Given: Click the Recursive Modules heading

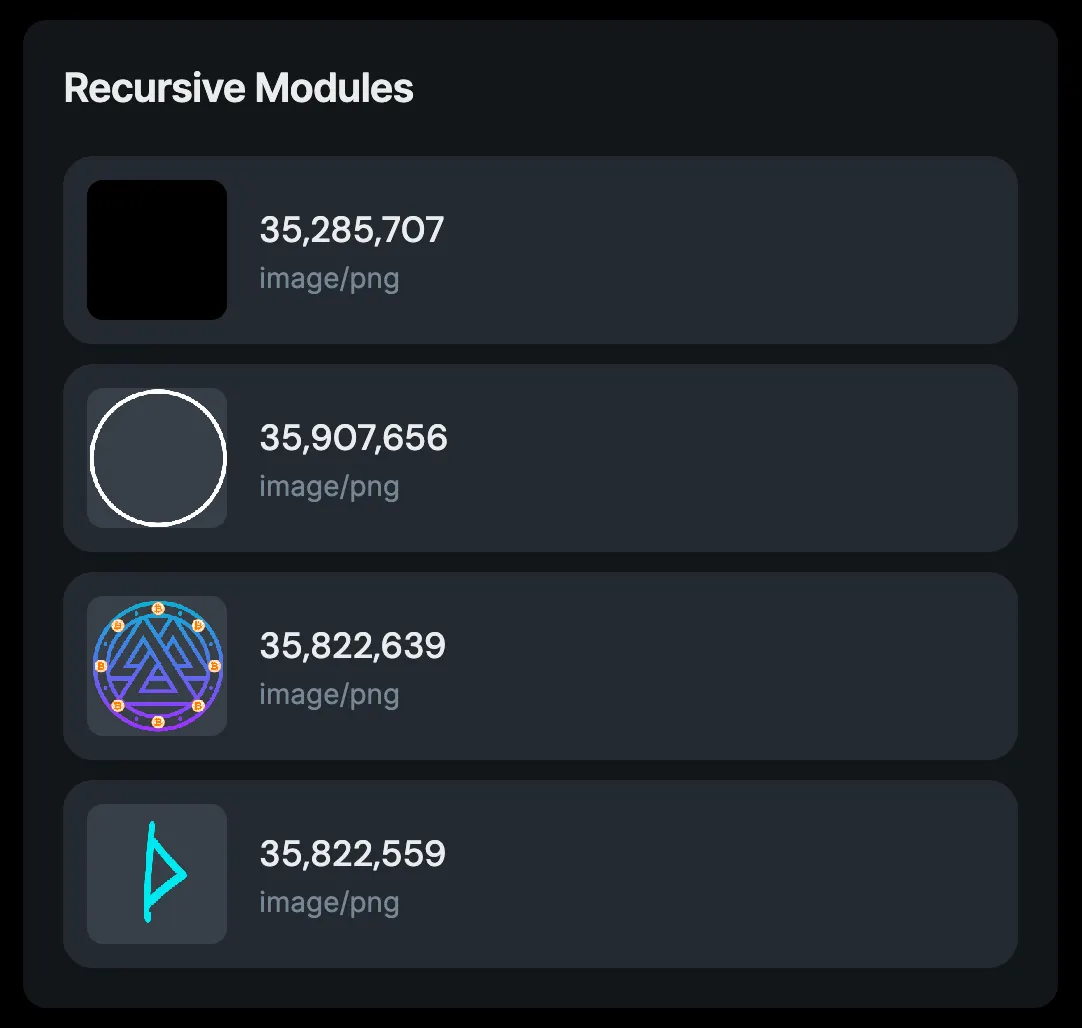Looking at the screenshot, I should point(238,88).
